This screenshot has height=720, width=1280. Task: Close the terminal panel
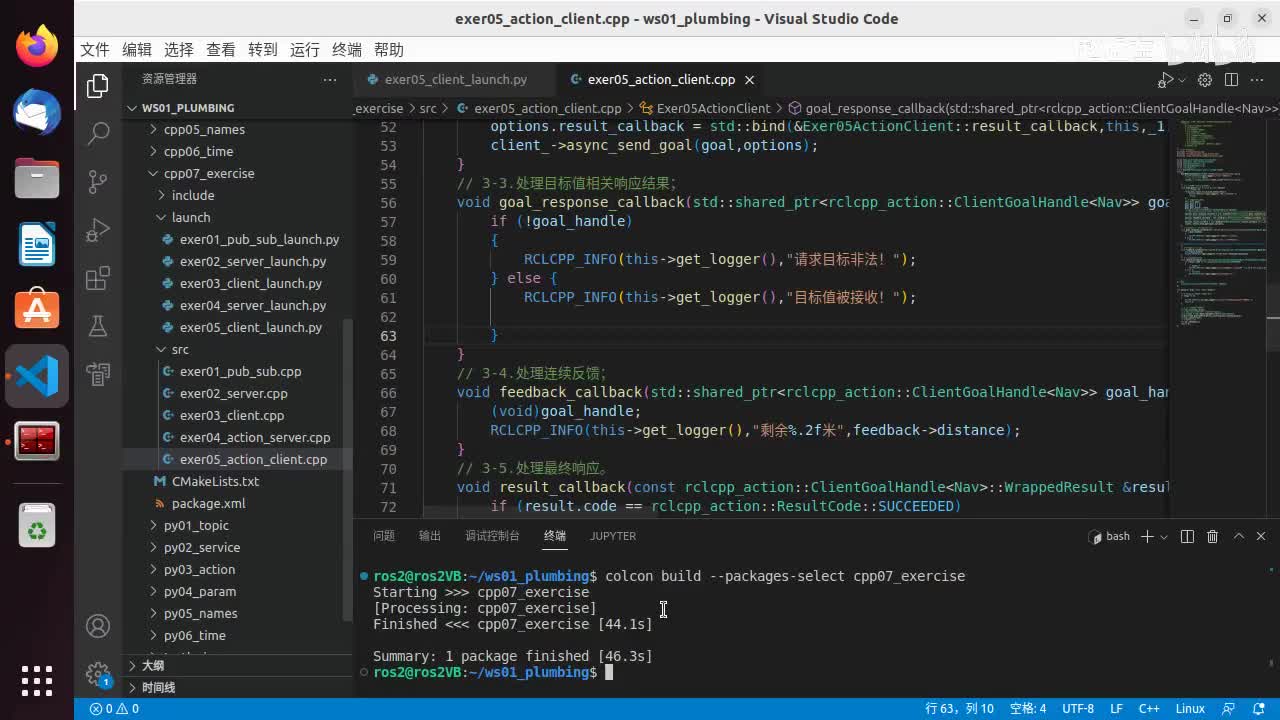click(1261, 537)
